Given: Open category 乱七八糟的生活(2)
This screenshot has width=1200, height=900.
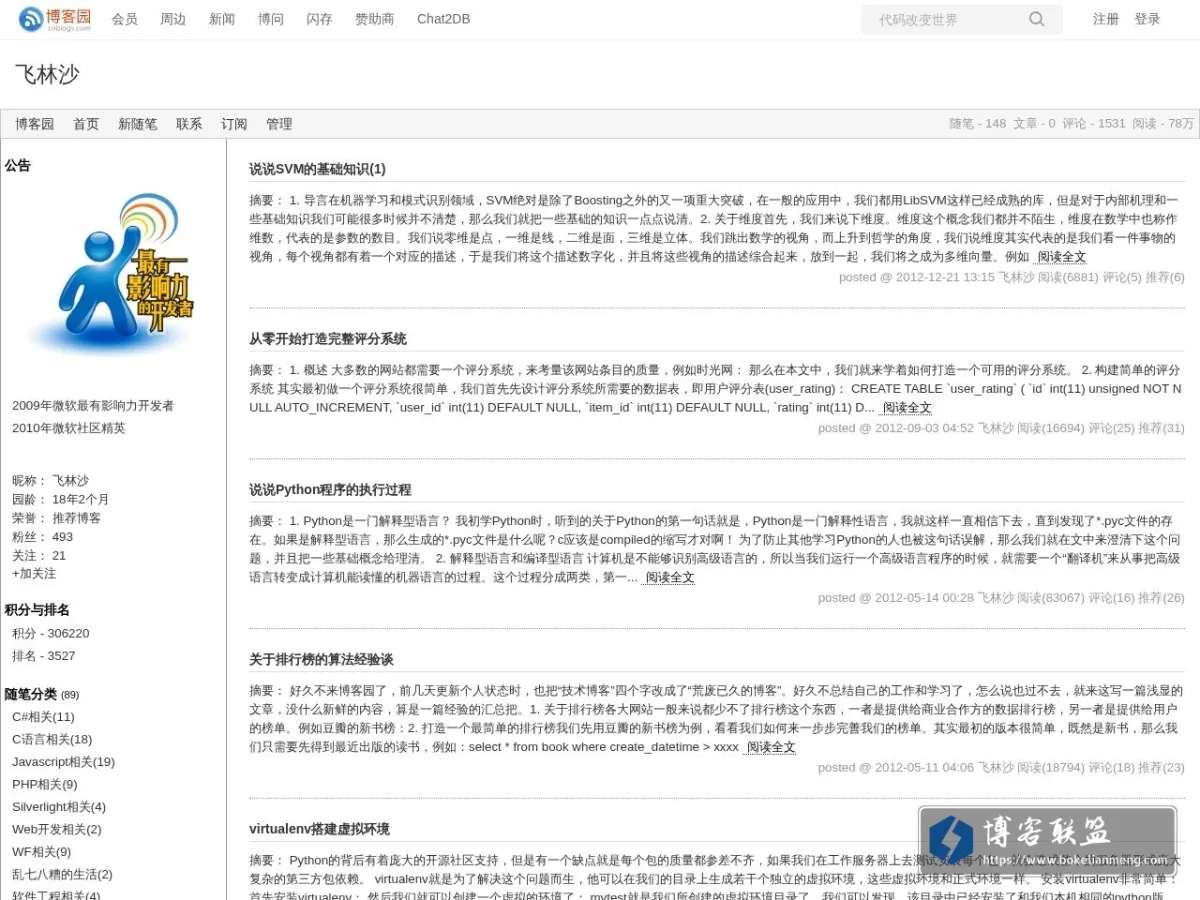Looking at the screenshot, I should (62, 874).
